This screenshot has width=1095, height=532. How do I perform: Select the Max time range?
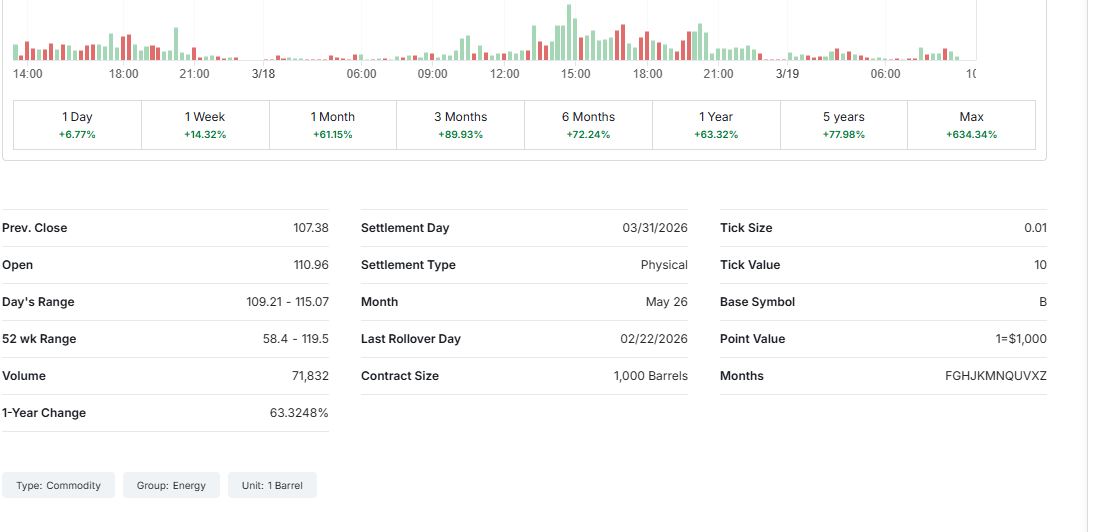click(971, 125)
